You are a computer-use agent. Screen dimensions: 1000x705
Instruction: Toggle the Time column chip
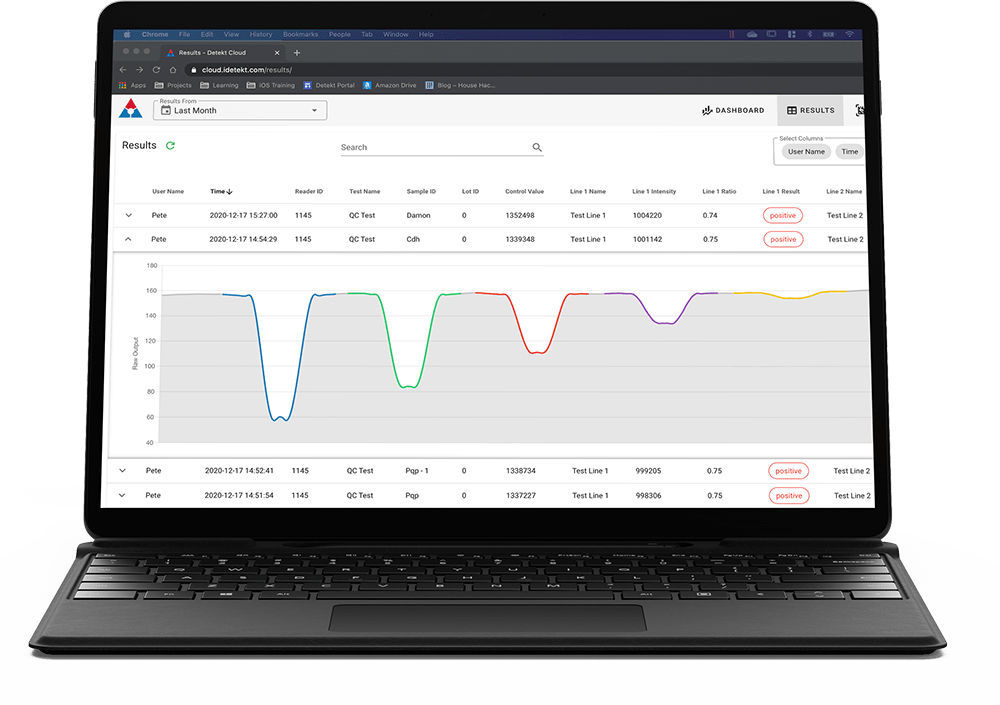click(849, 151)
